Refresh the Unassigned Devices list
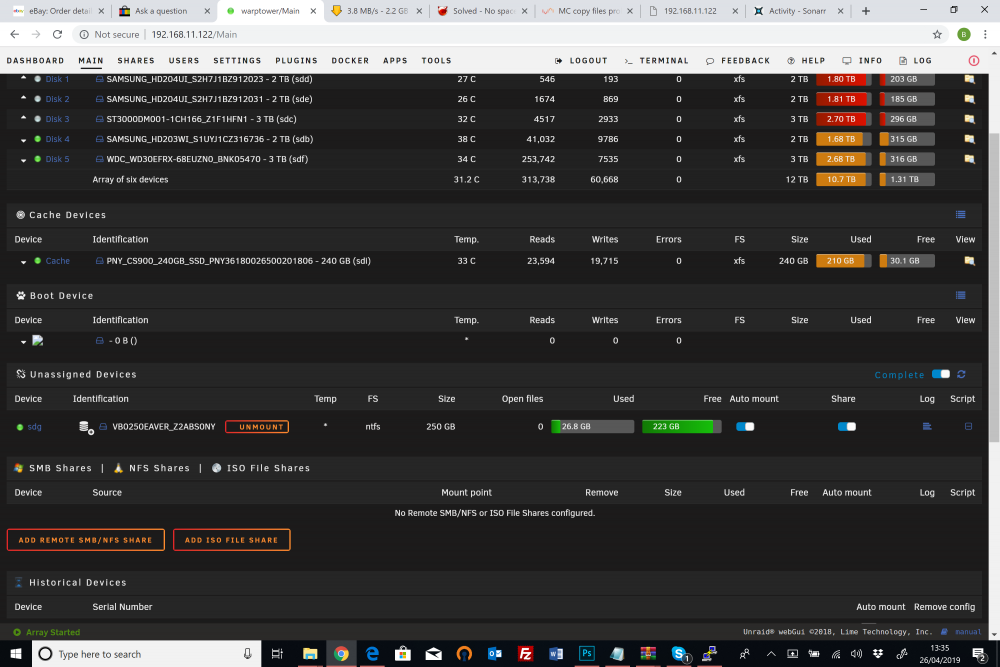The height and width of the screenshot is (667, 1000). pos(961,374)
